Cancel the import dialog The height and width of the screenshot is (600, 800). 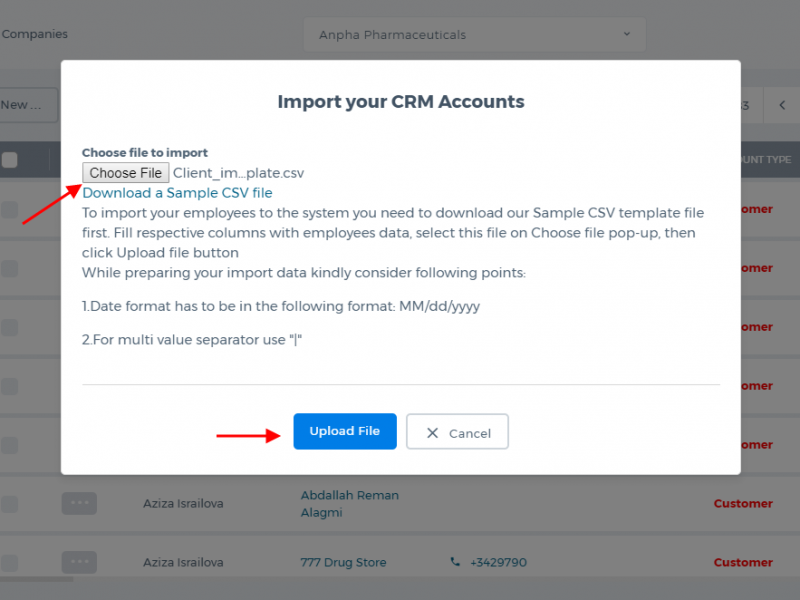click(457, 432)
